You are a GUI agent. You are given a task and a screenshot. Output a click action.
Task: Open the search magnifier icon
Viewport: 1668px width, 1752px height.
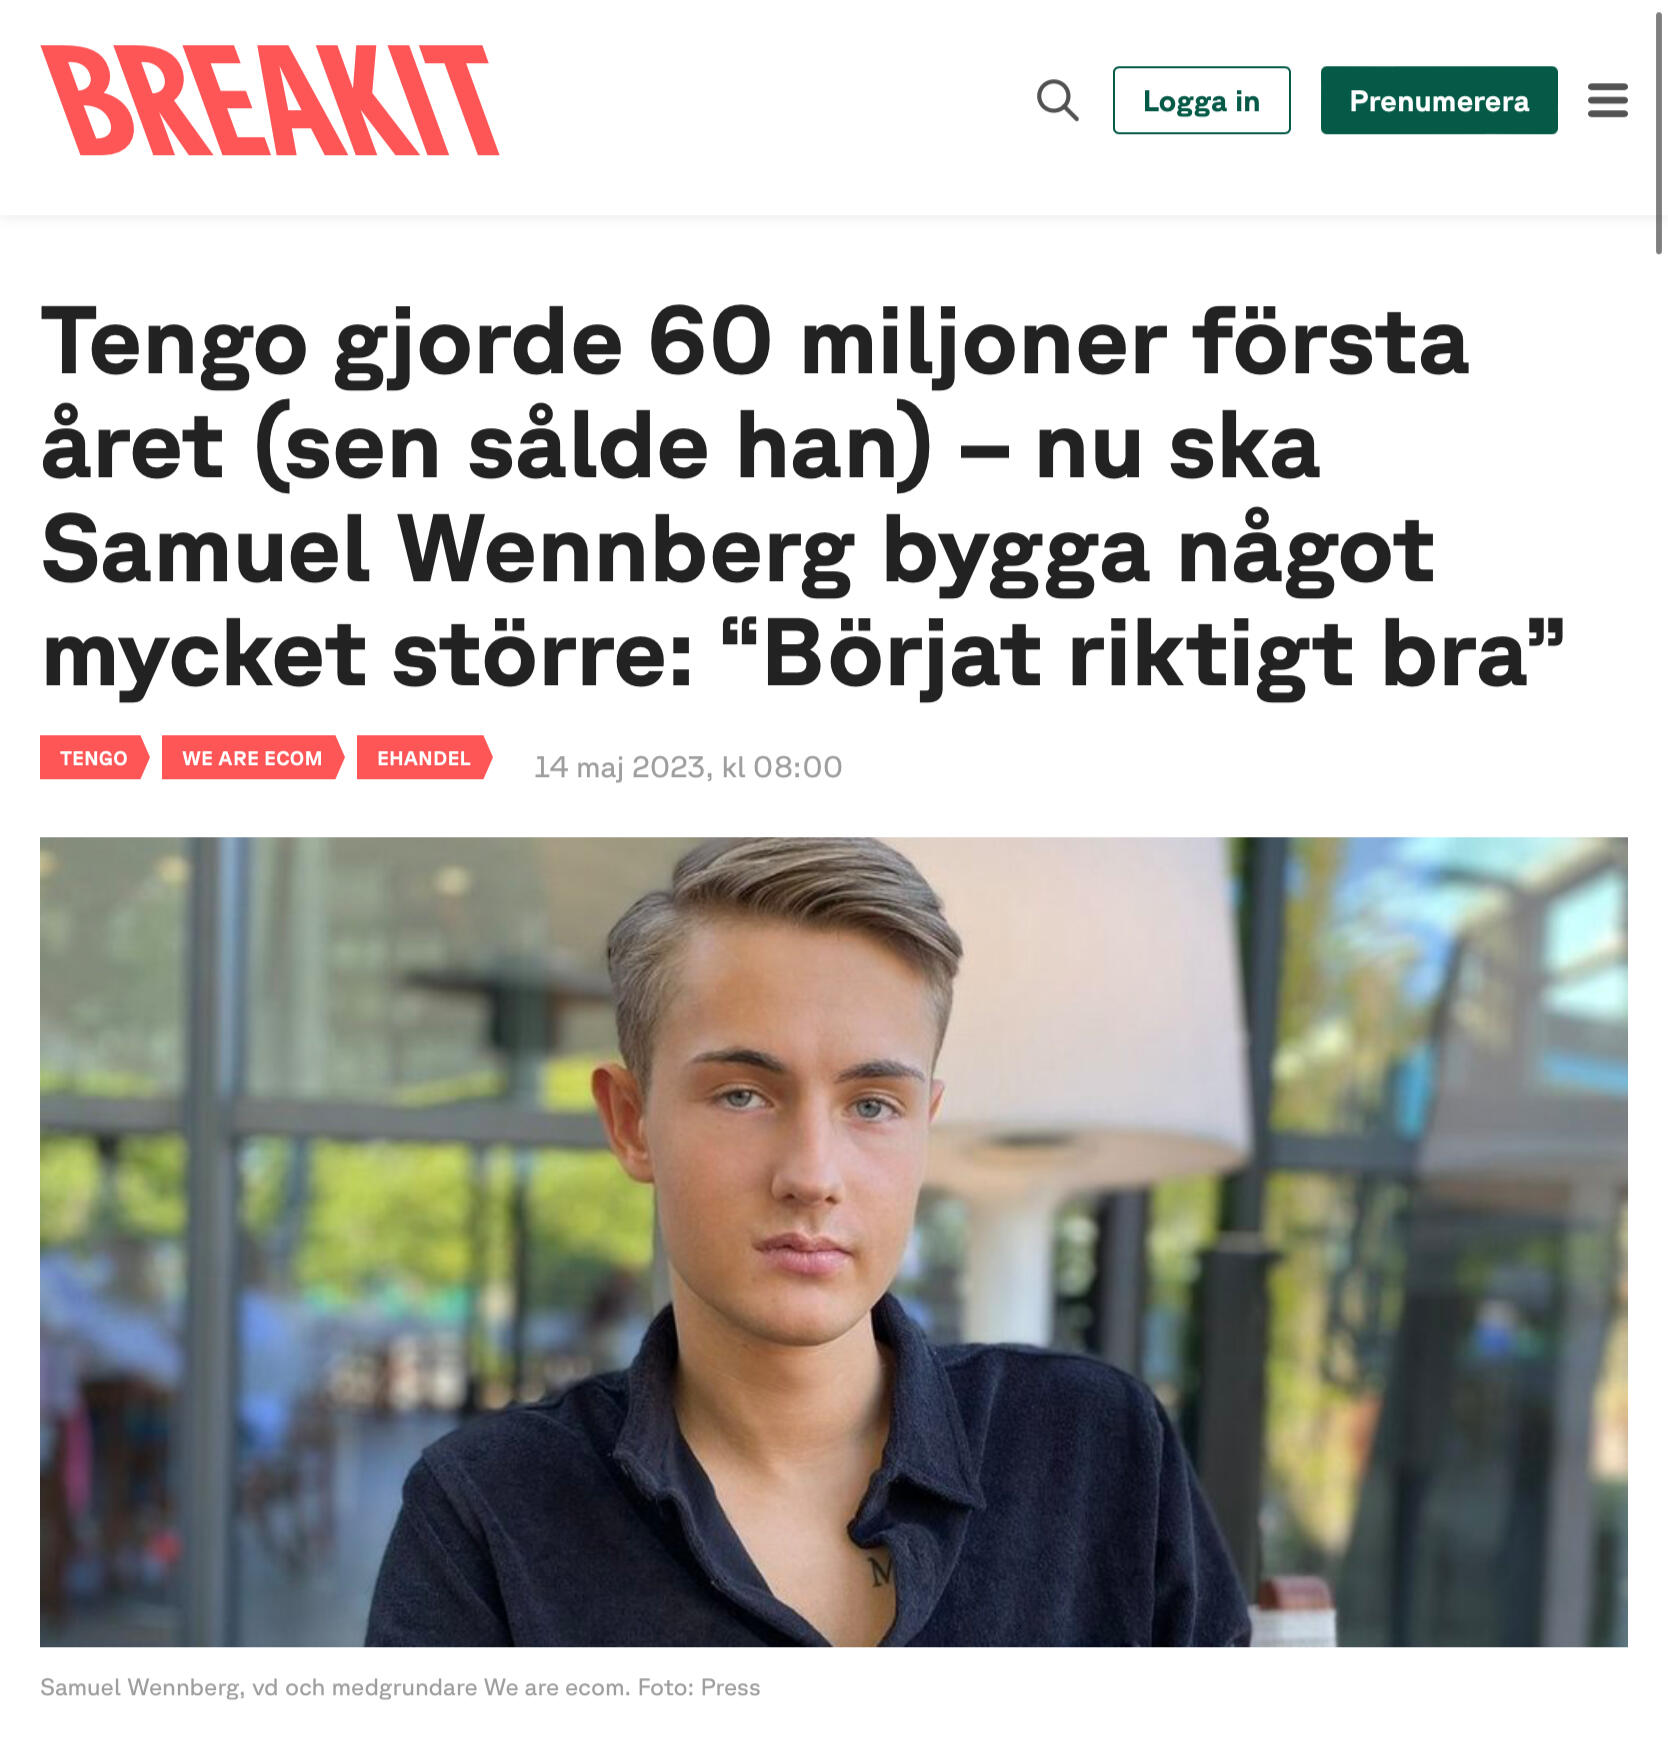coord(1057,101)
